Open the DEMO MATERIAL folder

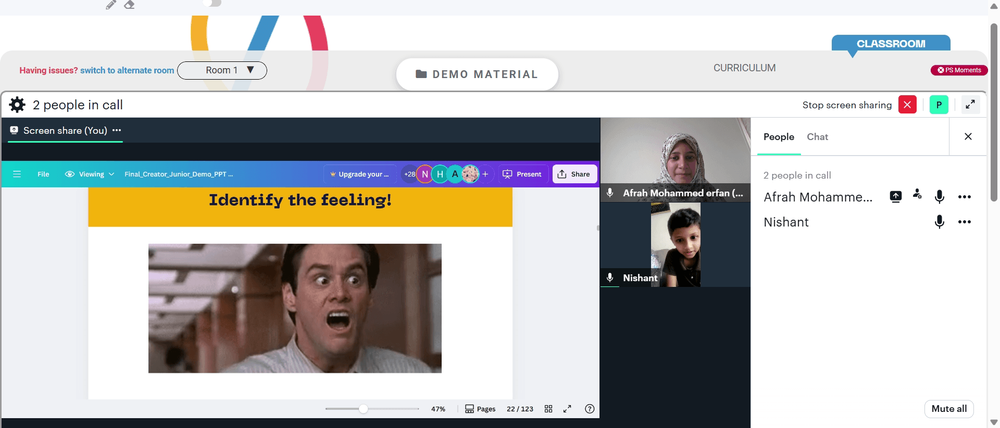(x=477, y=74)
